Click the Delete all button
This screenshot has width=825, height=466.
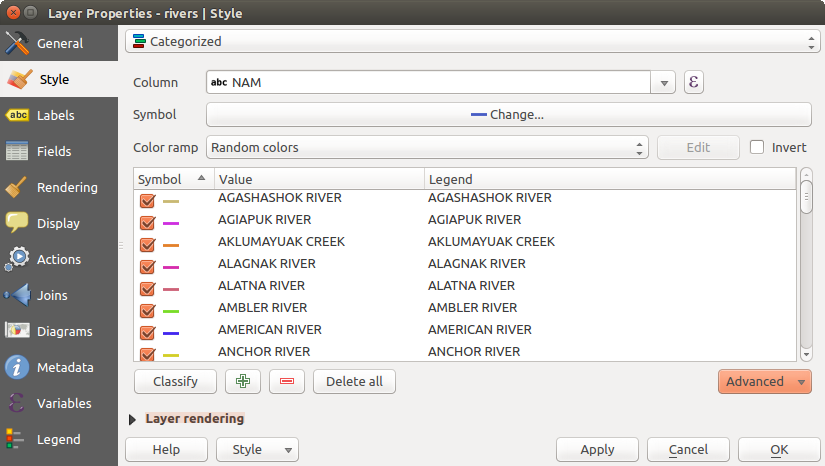(354, 381)
